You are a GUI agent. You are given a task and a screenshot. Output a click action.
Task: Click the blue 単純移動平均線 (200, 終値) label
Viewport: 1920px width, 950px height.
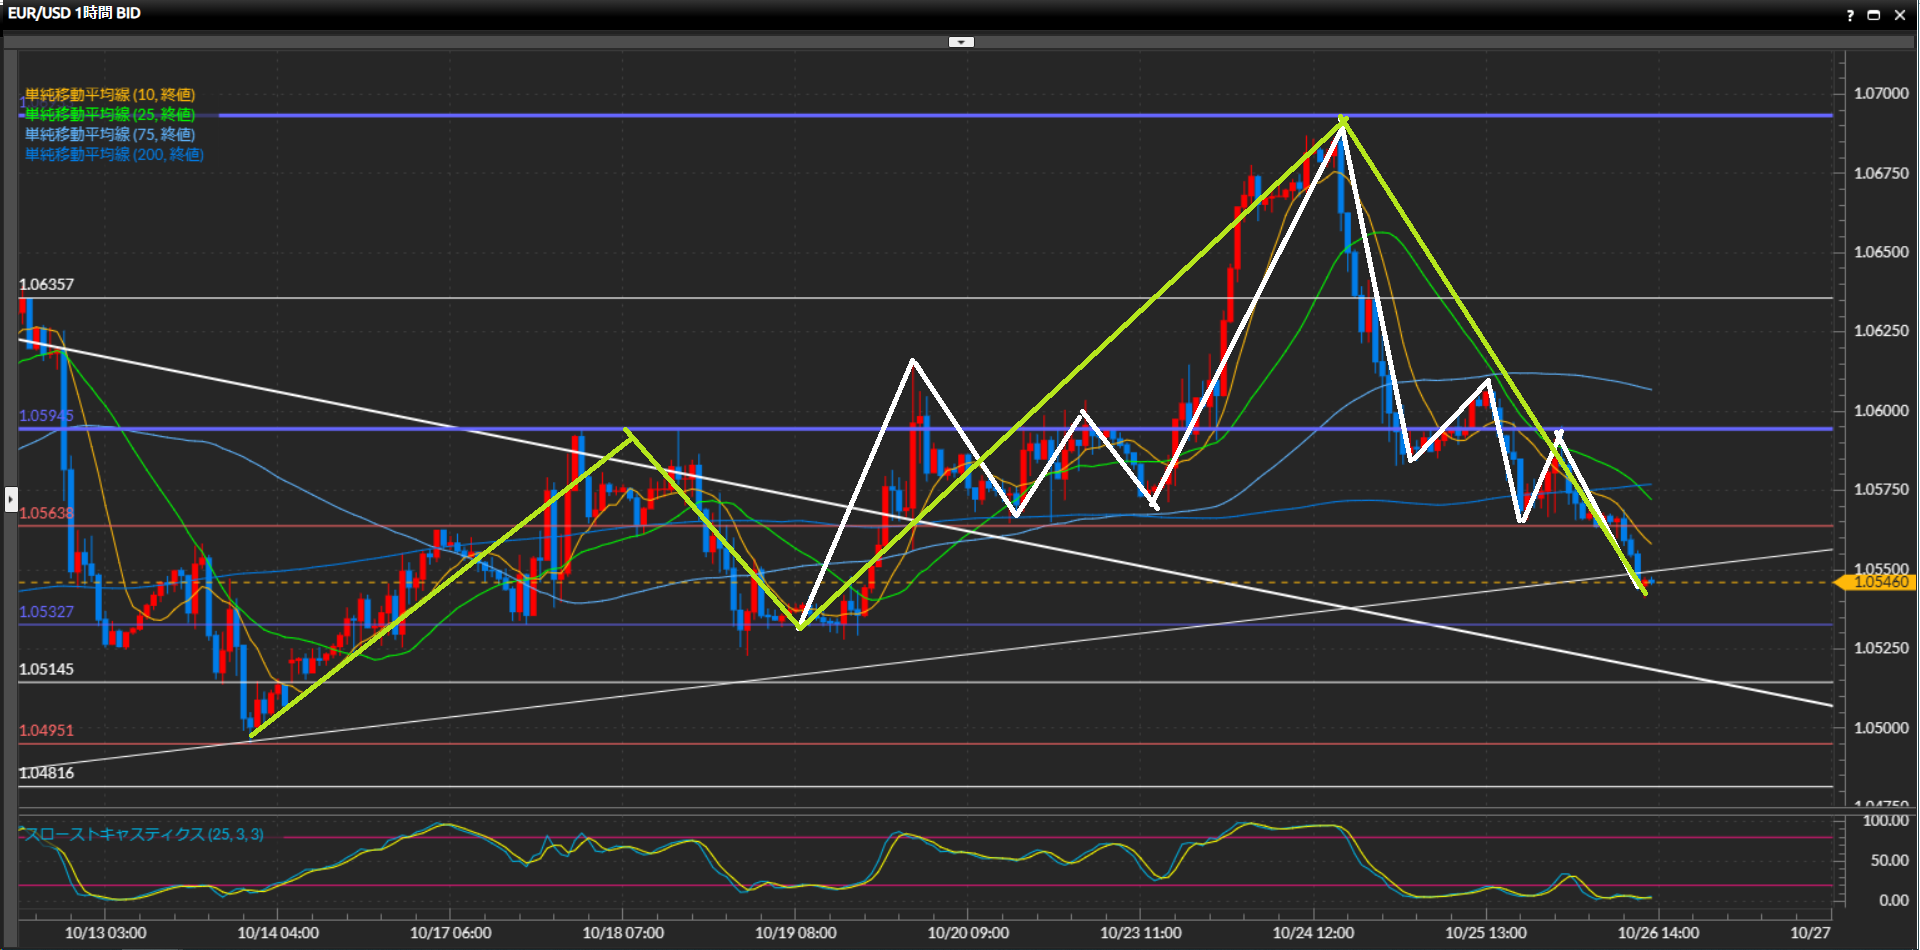114,154
